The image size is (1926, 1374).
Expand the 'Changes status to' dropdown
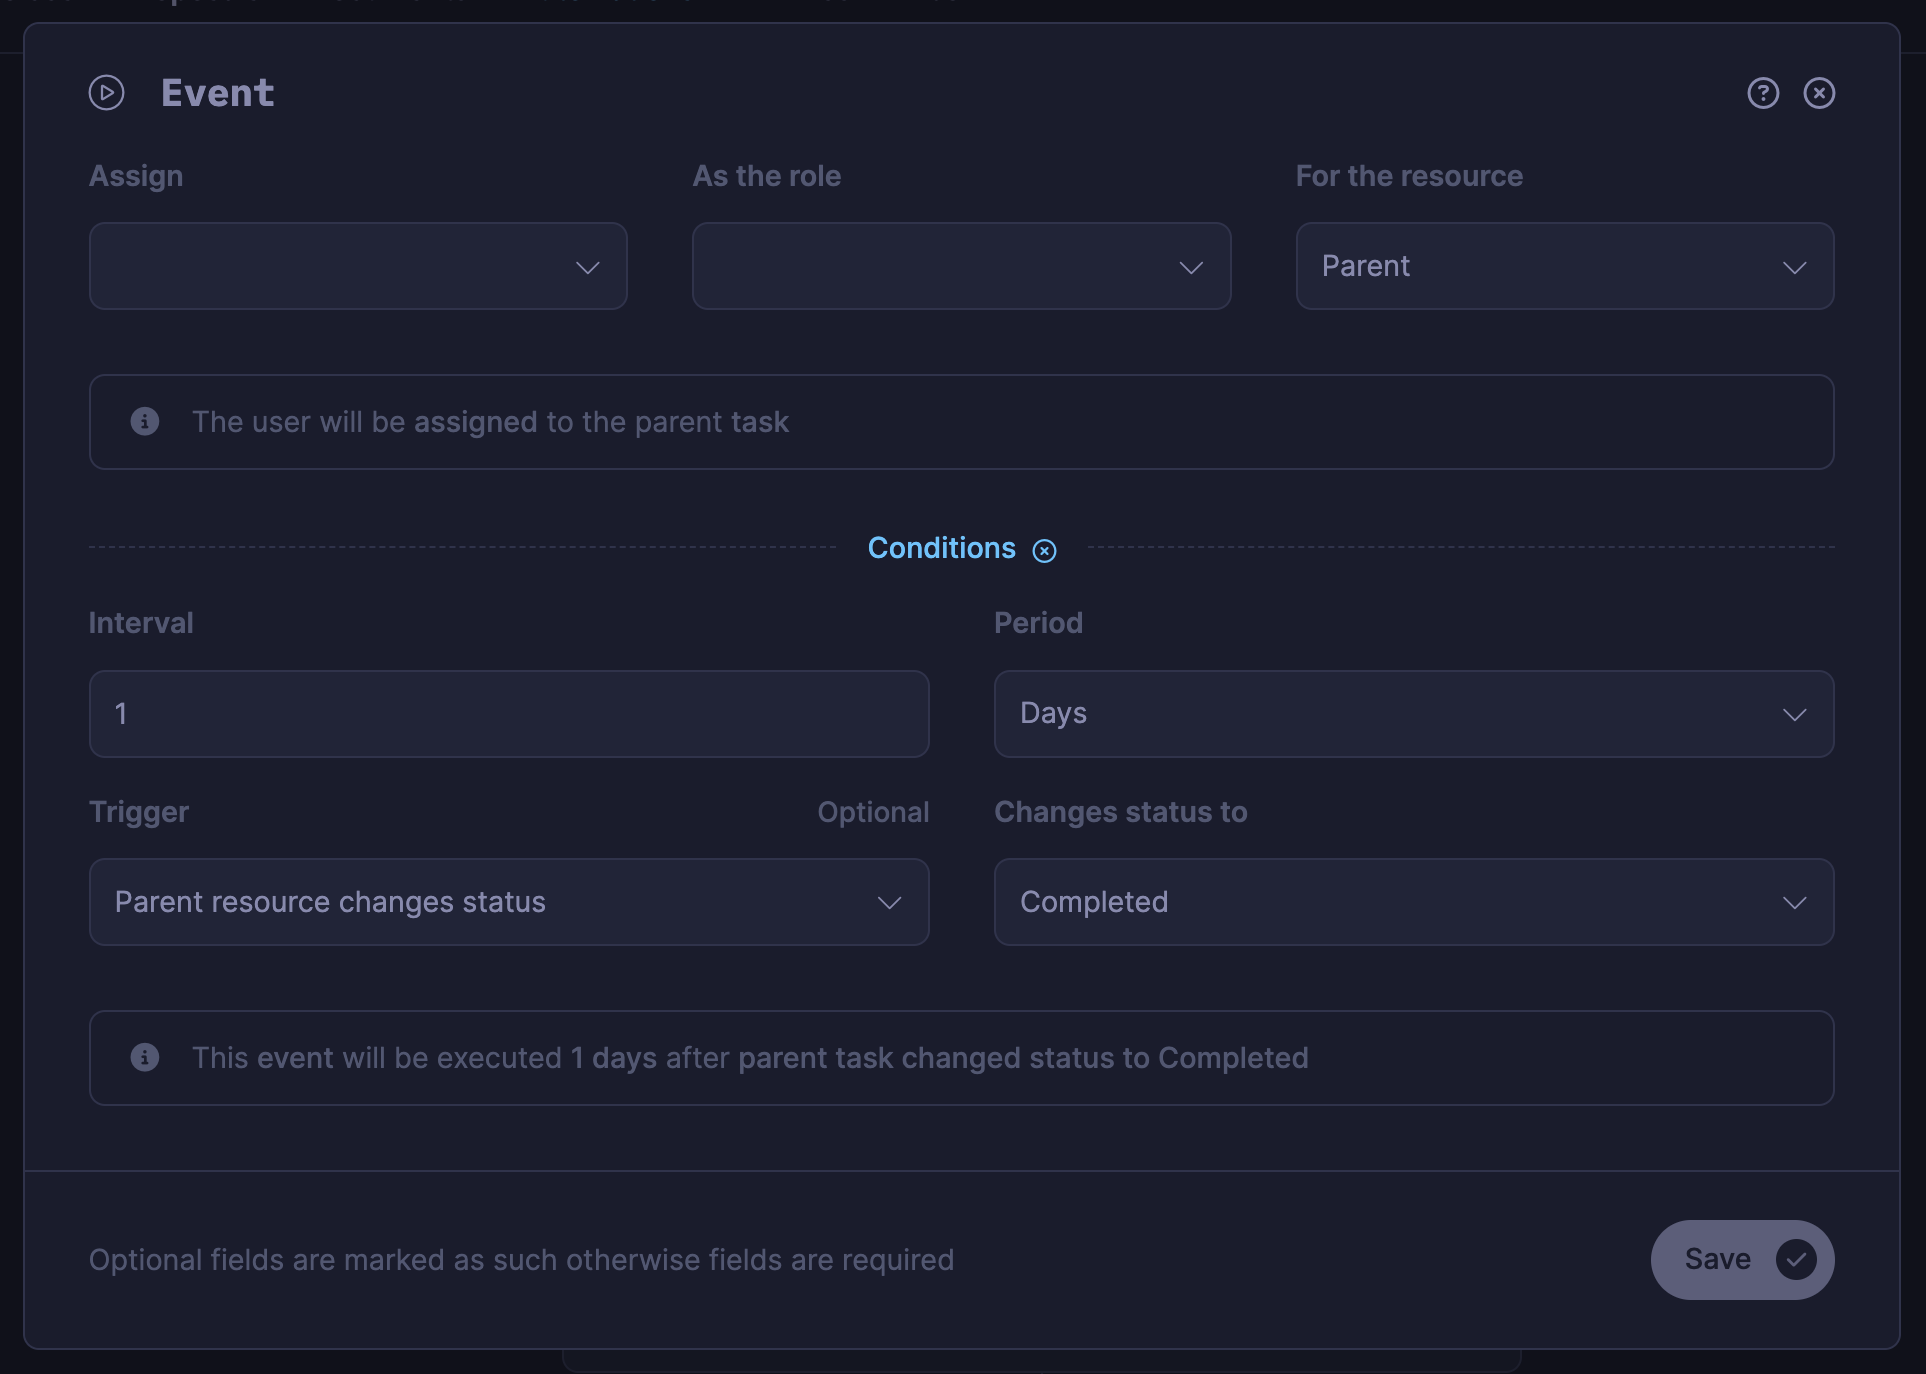[x=1413, y=901]
